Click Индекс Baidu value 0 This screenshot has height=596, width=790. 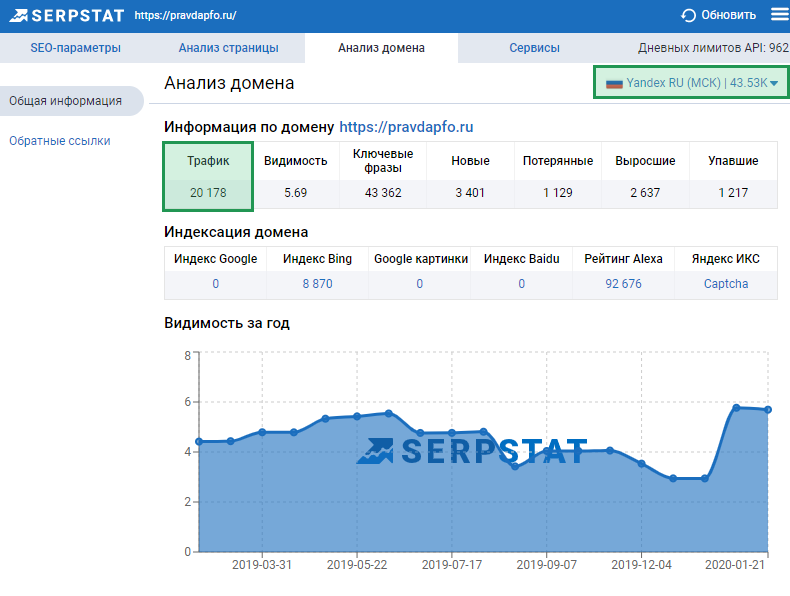521,284
